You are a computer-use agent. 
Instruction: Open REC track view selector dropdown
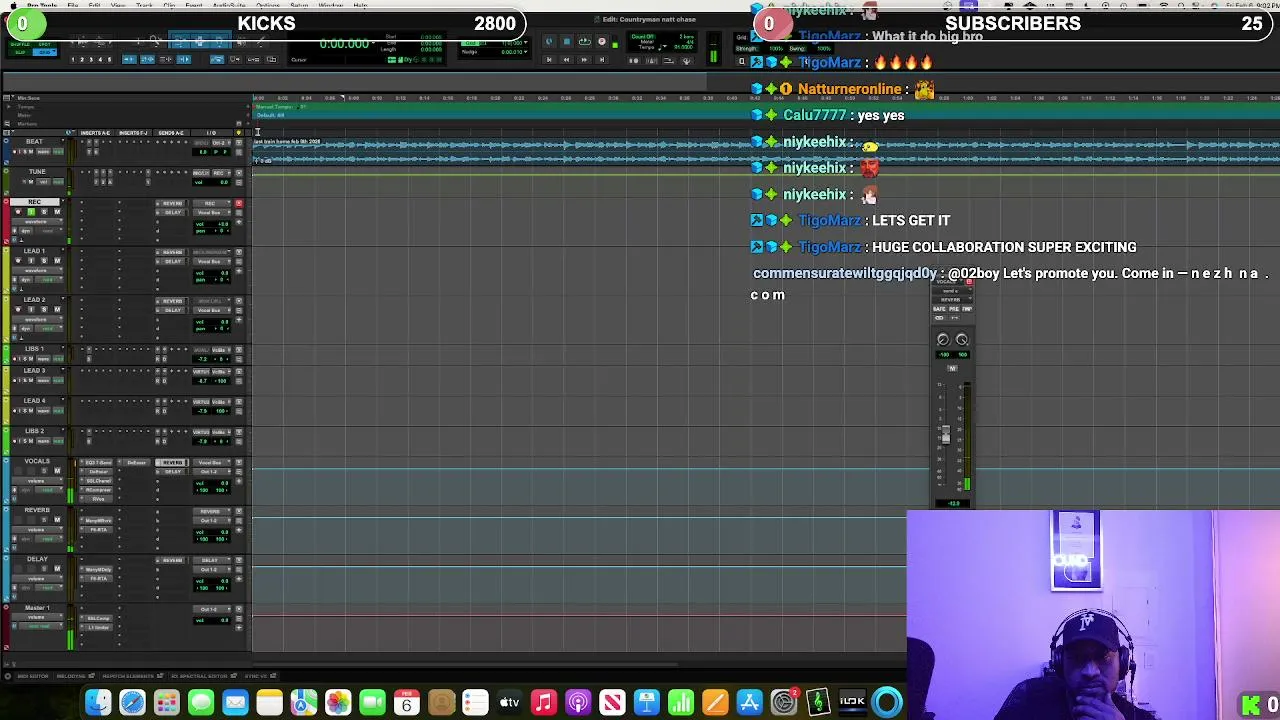(x=37, y=222)
